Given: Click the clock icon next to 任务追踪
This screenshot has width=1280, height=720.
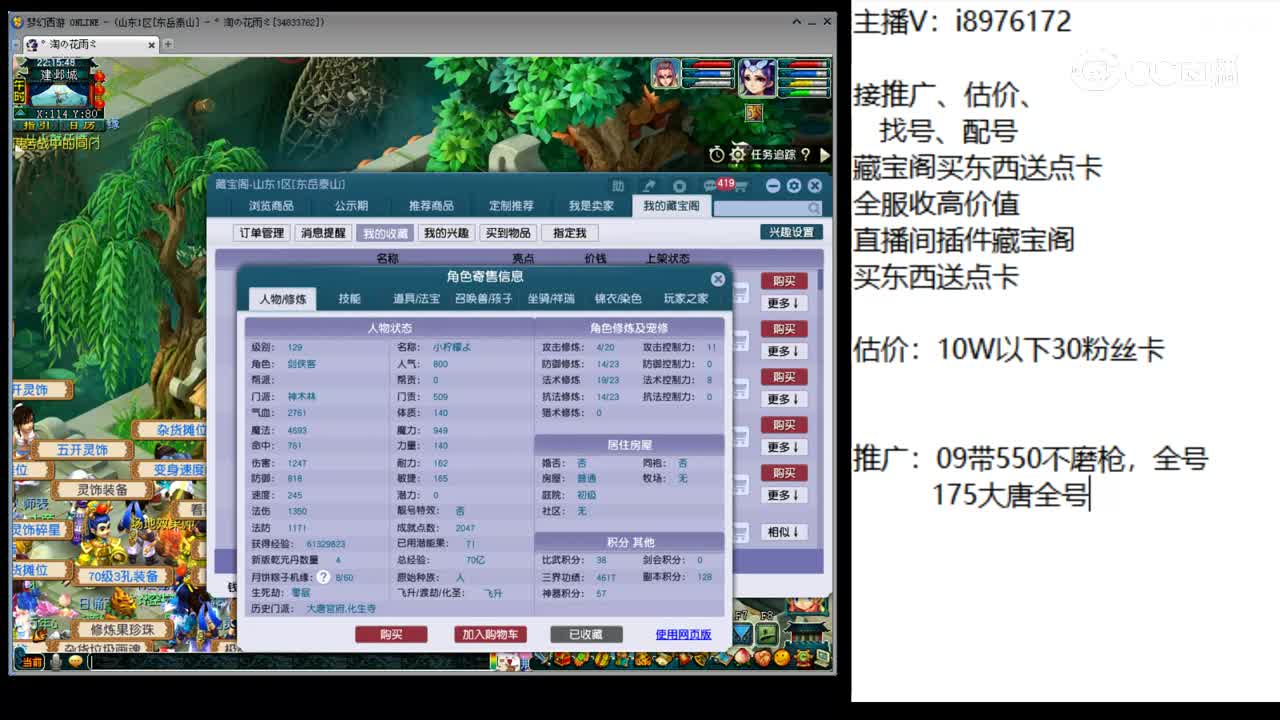Looking at the screenshot, I should point(717,155).
